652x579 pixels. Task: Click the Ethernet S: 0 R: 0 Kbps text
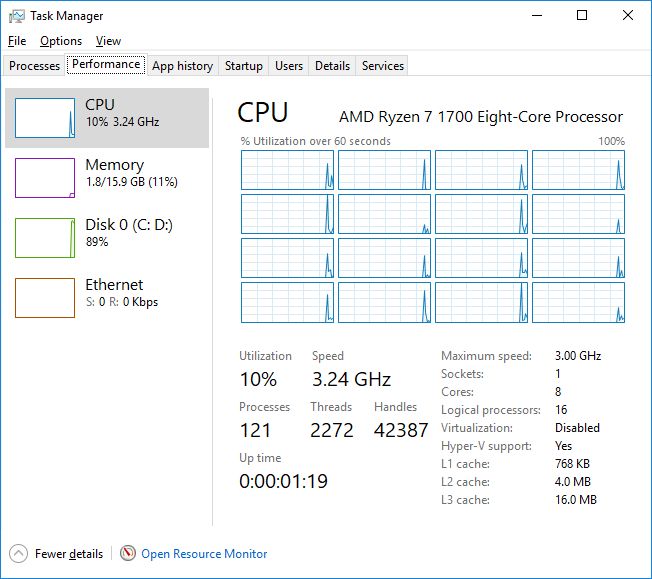click(x=122, y=302)
